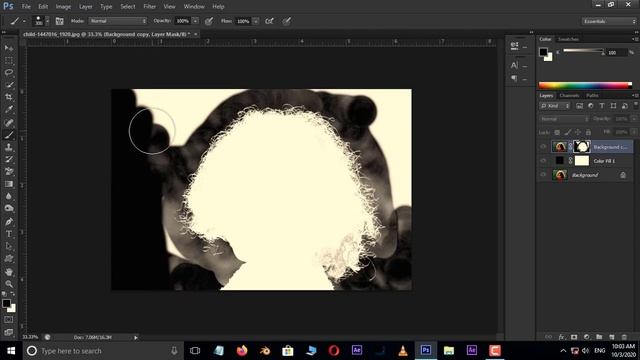Select the Eraser tool
The image size is (640, 360).
coord(9,171)
